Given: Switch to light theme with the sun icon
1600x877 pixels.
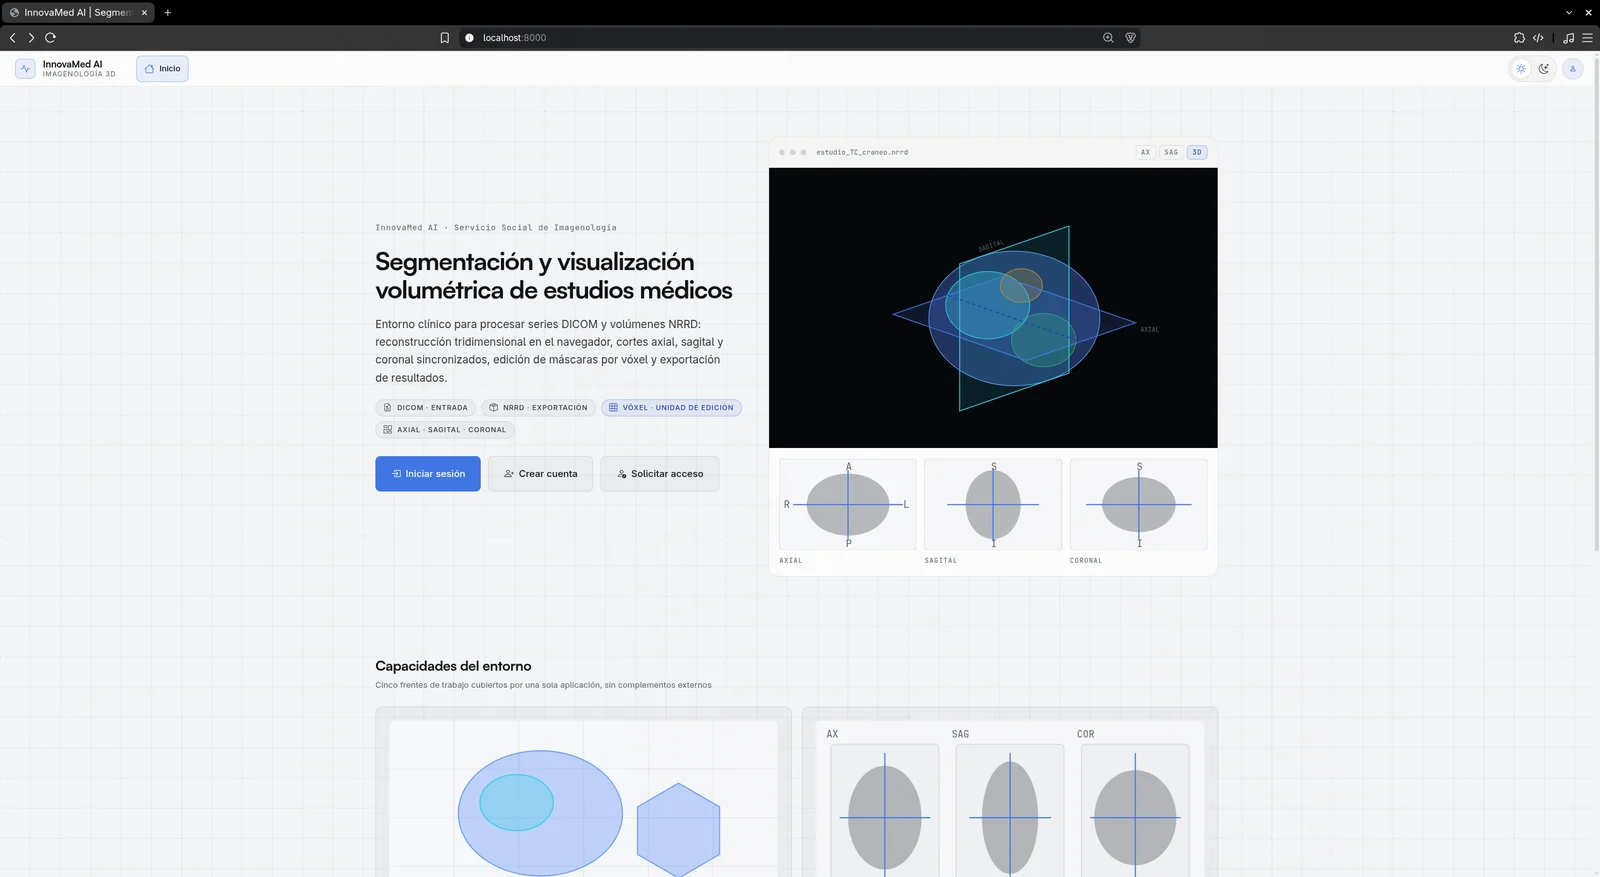Looking at the screenshot, I should click(x=1521, y=69).
